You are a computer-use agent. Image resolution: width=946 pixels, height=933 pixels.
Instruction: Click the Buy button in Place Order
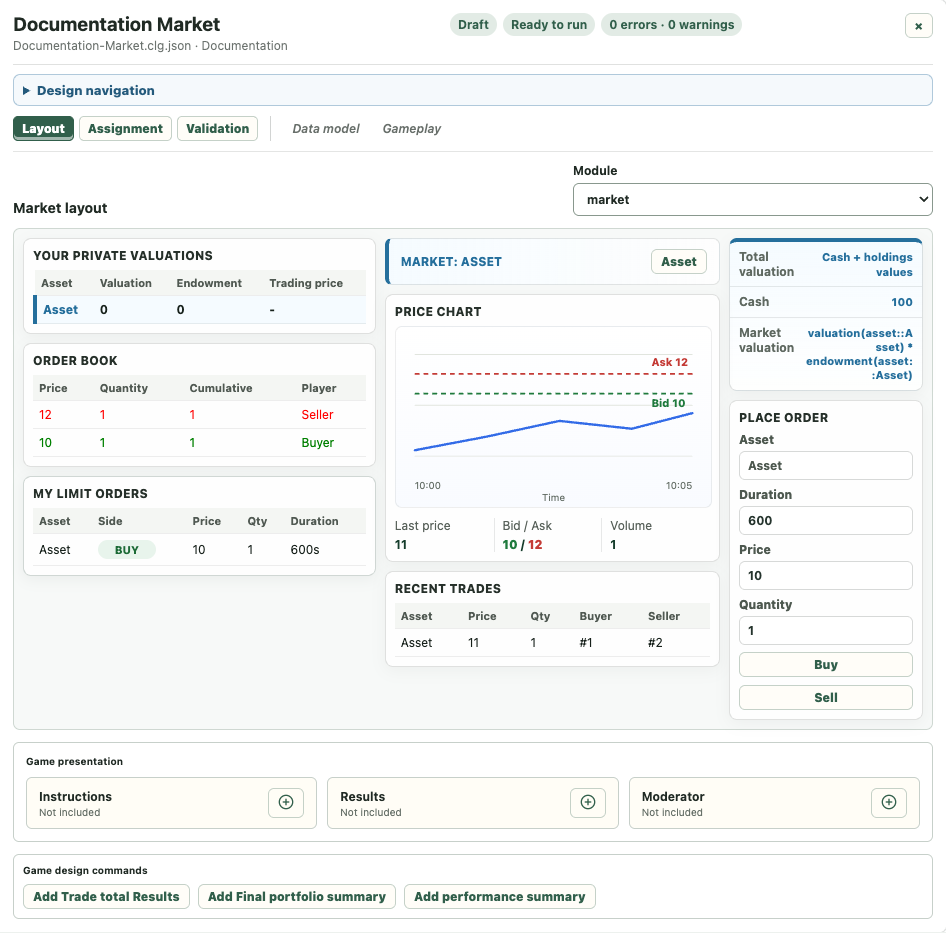pyautogui.click(x=825, y=664)
